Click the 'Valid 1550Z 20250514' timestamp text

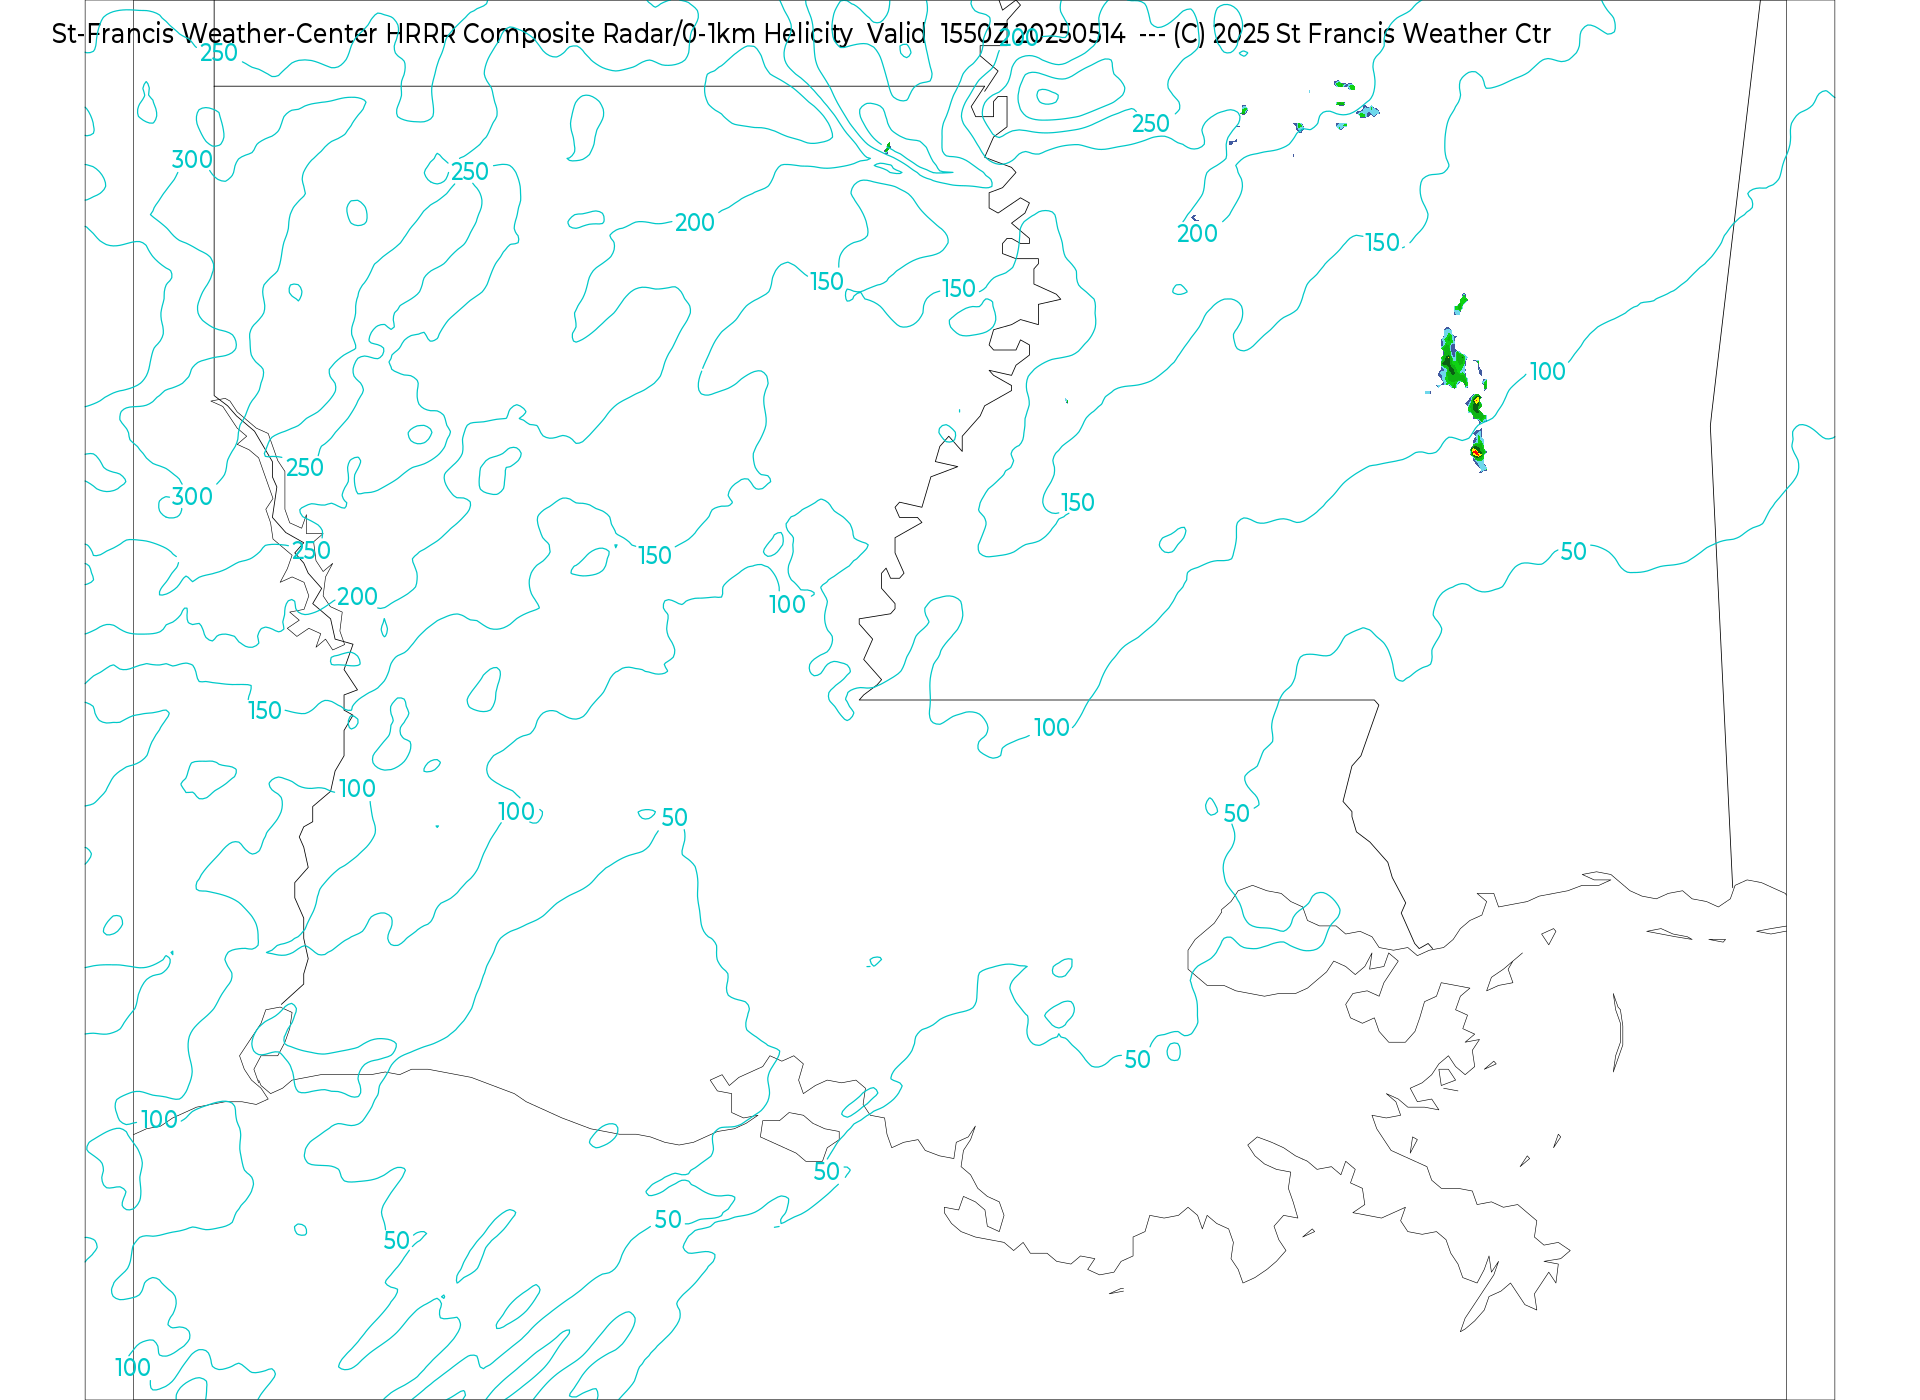(996, 34)
